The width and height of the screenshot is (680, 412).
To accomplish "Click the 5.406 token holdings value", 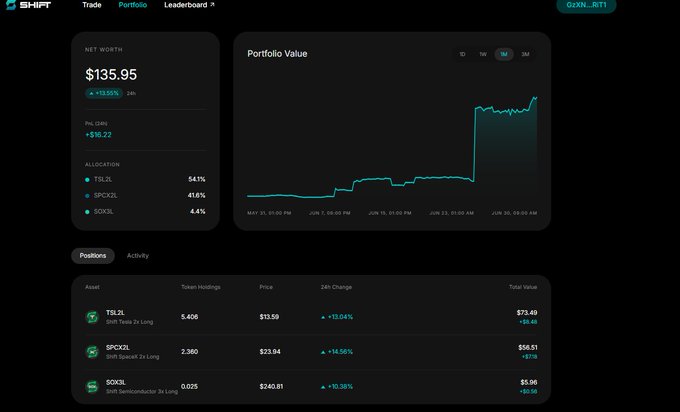I will coord(190,317).
